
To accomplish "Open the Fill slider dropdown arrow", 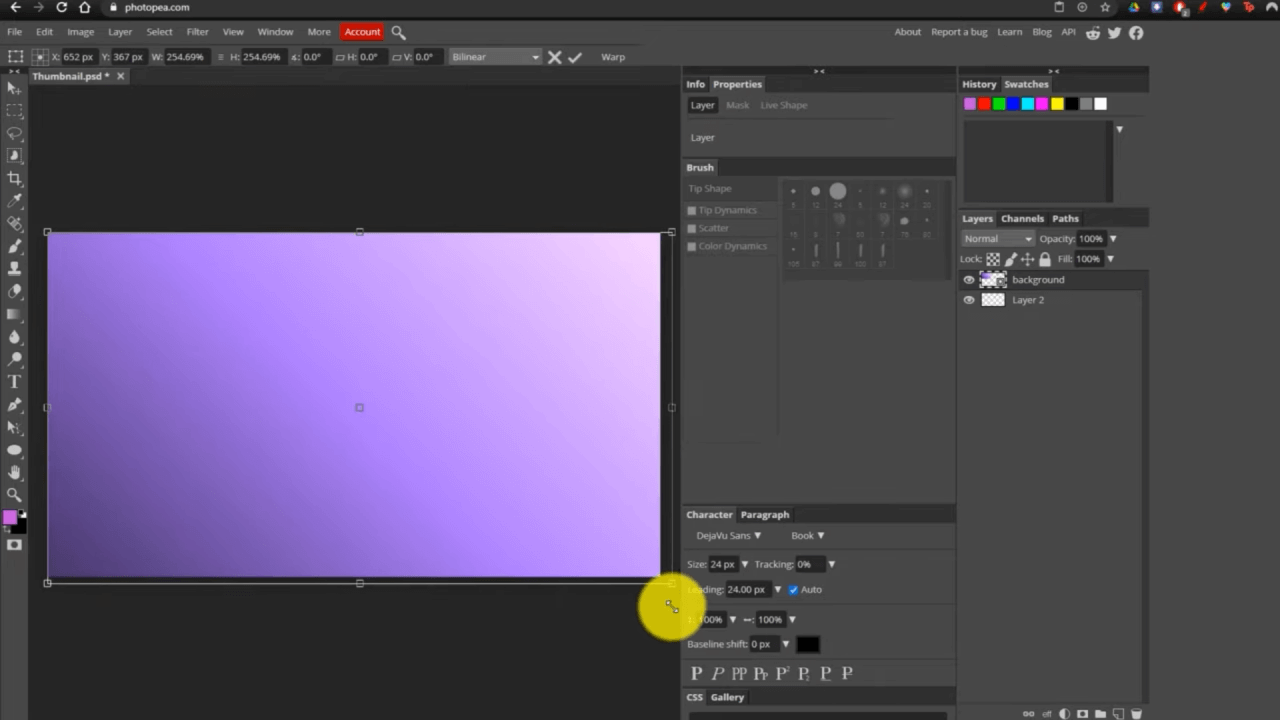I will (1110, 259).
